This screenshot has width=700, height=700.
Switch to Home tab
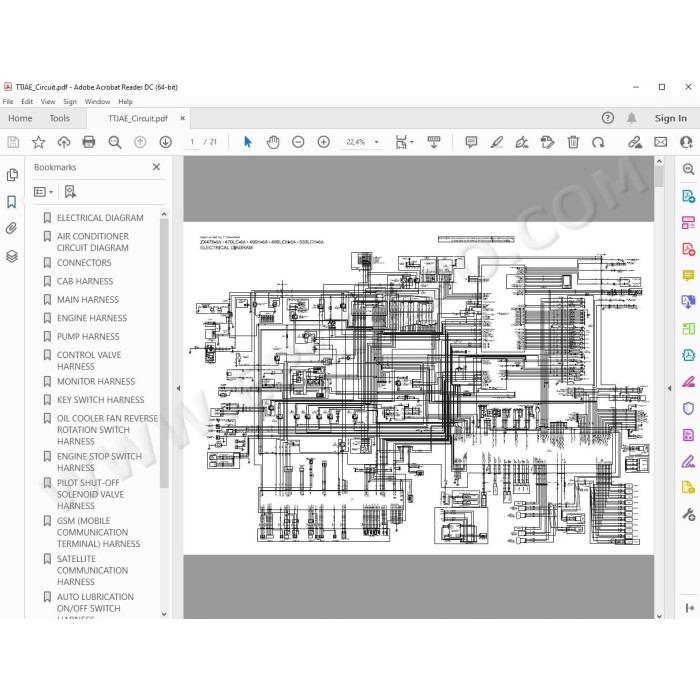point(20,118)
